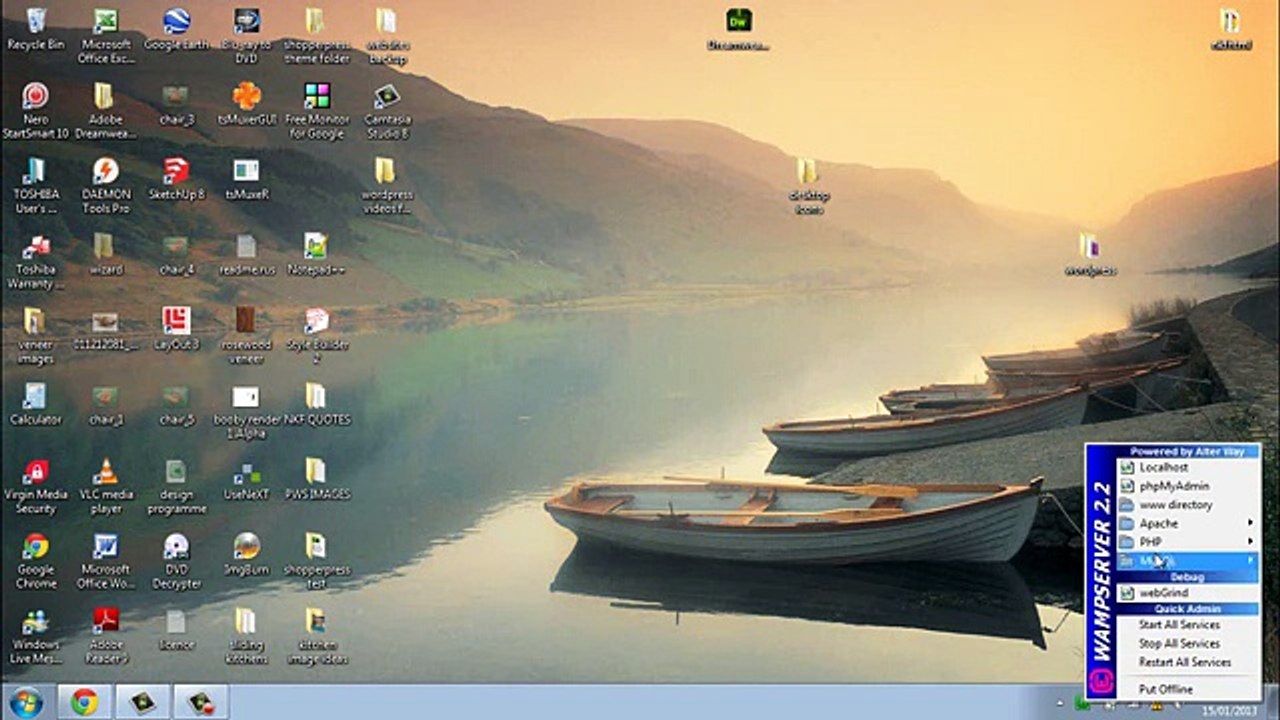The width and height of the screenshot is (1280, 720).
Task: Select the VLC media player icon
Action: tap(105, 486)
